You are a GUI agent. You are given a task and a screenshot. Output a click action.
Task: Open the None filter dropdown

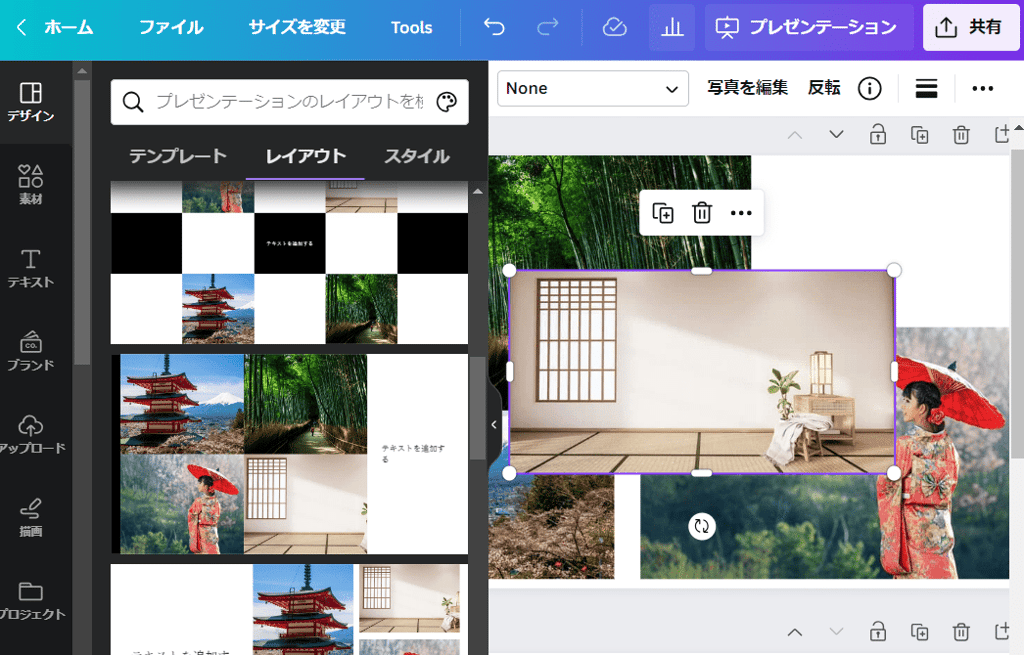tap(593, 88)
